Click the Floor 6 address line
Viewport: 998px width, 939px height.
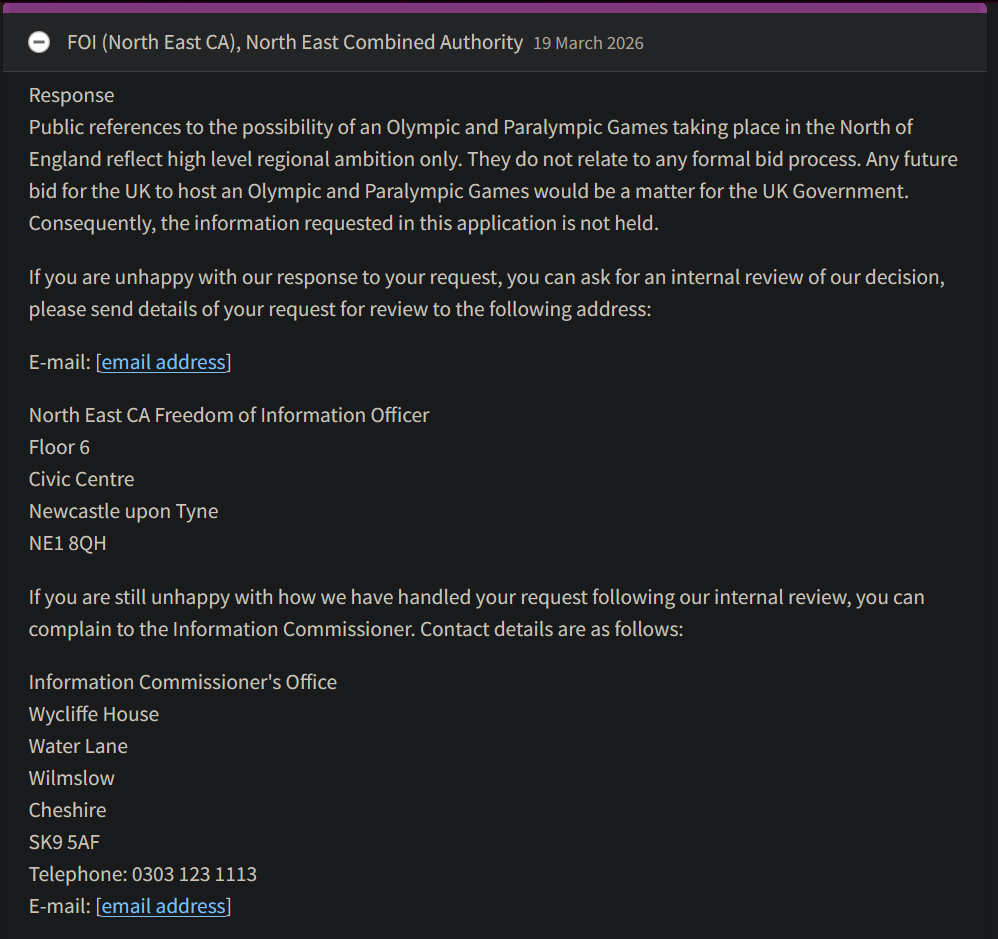59,447
